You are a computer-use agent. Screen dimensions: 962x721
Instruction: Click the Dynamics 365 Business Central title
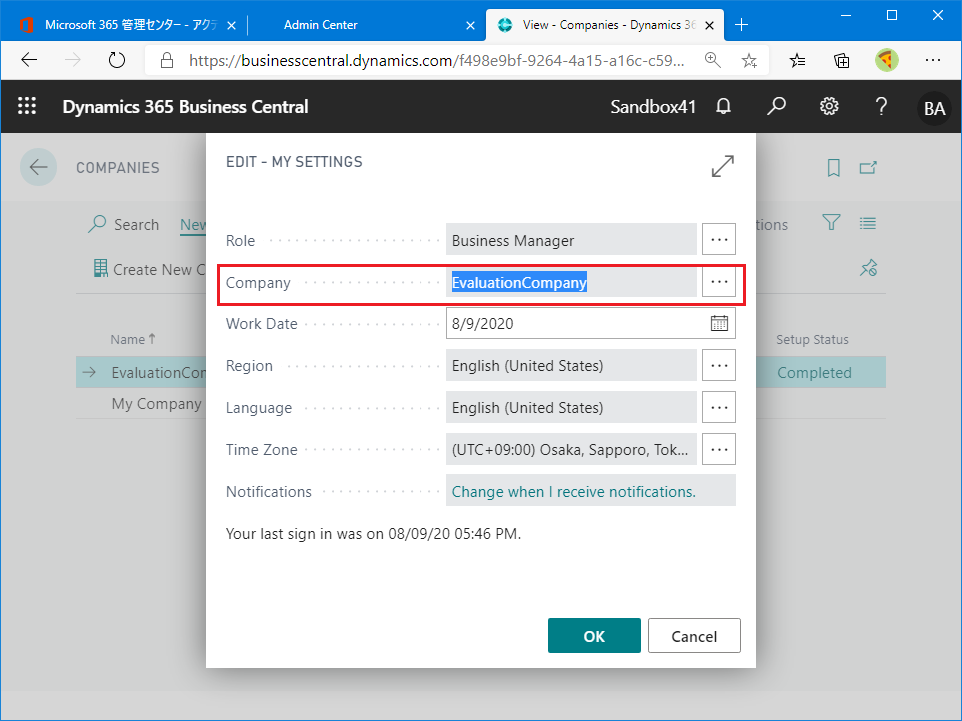[185, 107]
